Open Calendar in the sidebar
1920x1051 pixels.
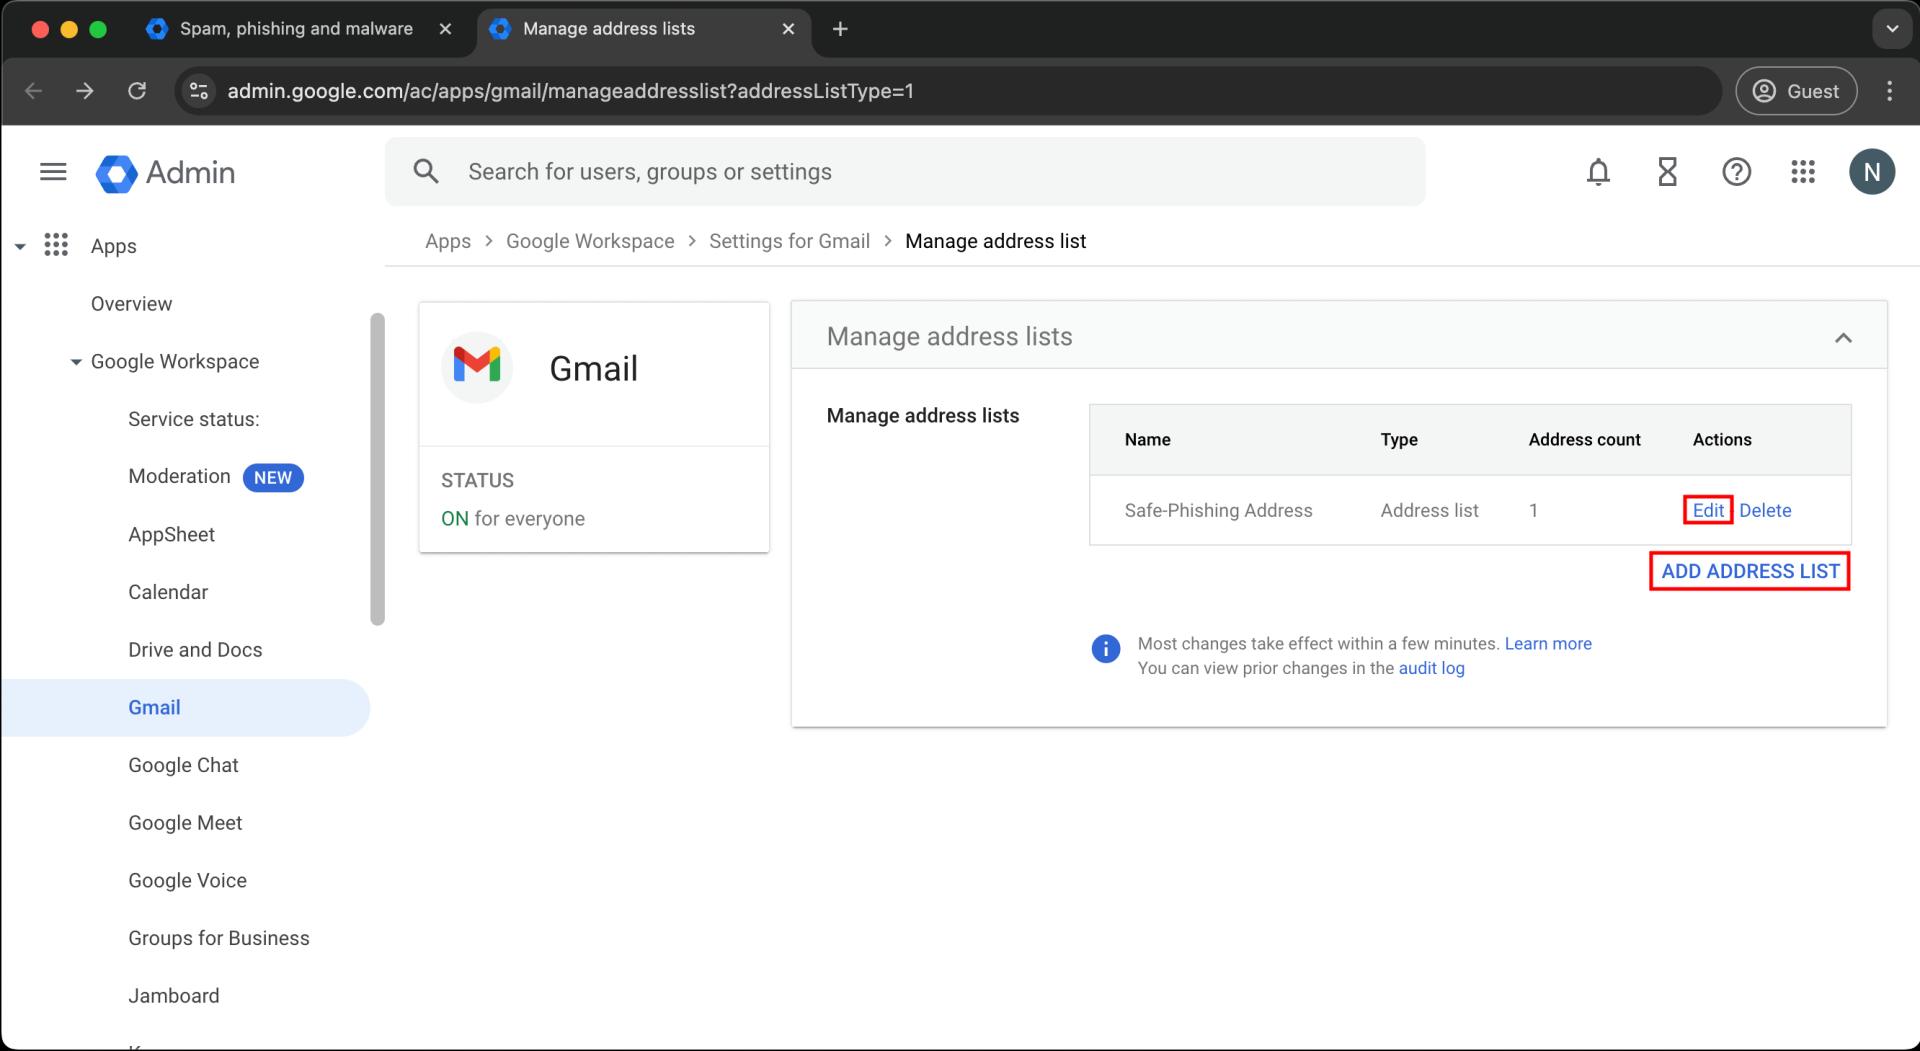pyautogui.click(x=167, y=592)
